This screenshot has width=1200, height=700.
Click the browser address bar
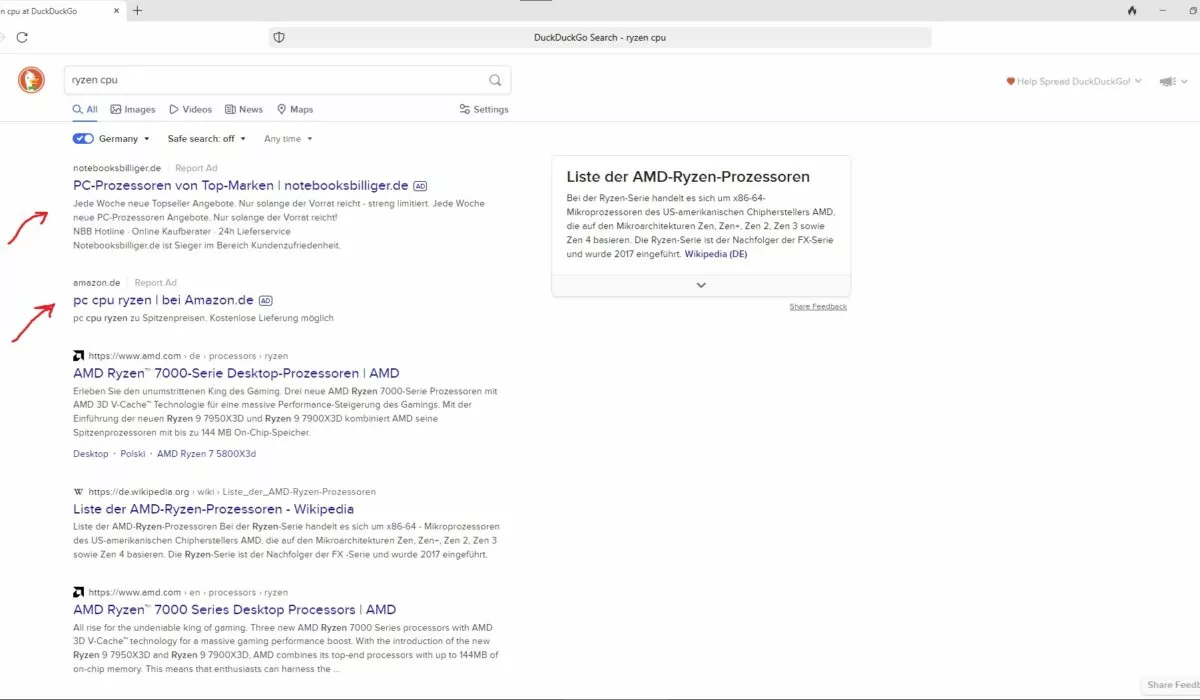600,37
